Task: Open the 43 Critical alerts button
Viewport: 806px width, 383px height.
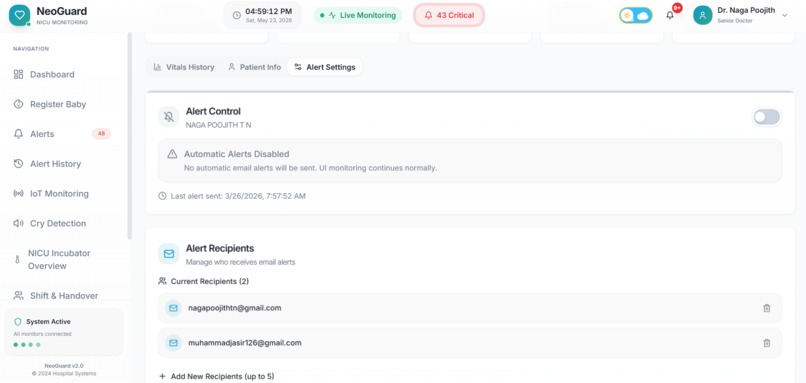Action: tap(449, 15)
